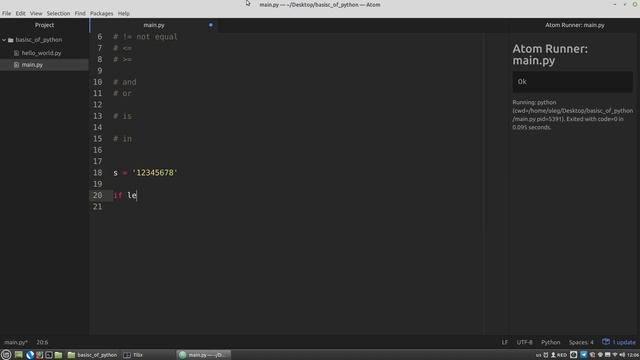Select the Atom Runner: main.py tab
The height and width of the screenshot is (360, 640).
pos(575,25)
